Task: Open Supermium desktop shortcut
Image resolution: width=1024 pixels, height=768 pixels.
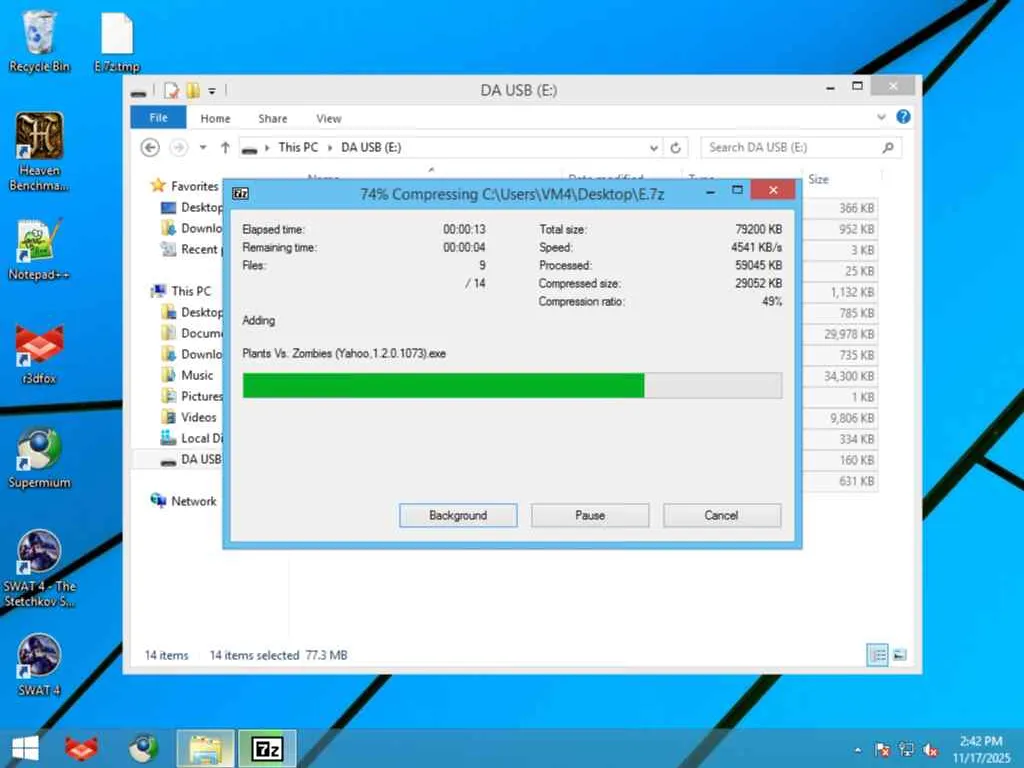Action: [39, 458]
